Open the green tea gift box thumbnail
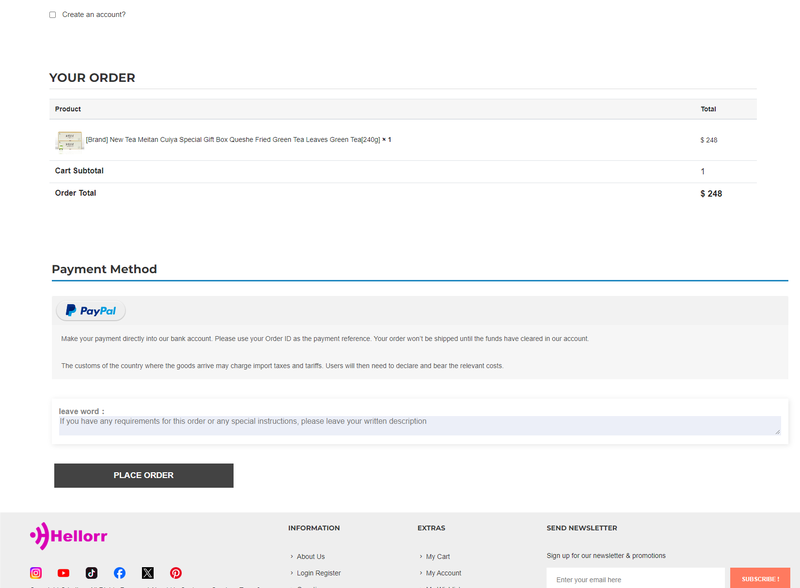The image size is (800, 588). [69, 141]
